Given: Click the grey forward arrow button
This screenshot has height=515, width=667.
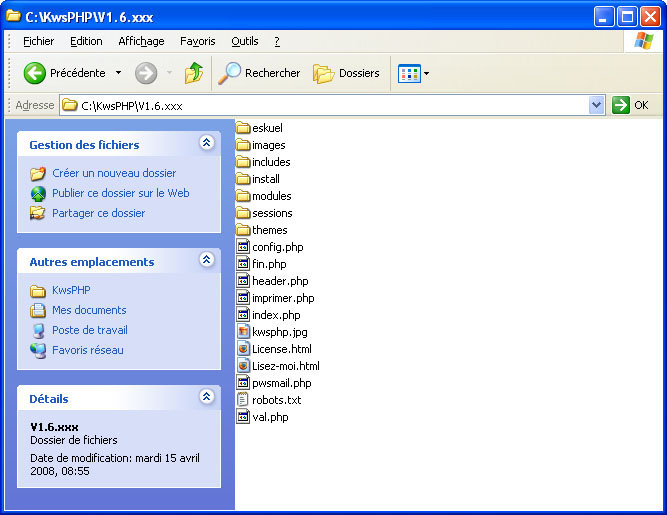Looking at the screenshot, I should coord(146,73).
